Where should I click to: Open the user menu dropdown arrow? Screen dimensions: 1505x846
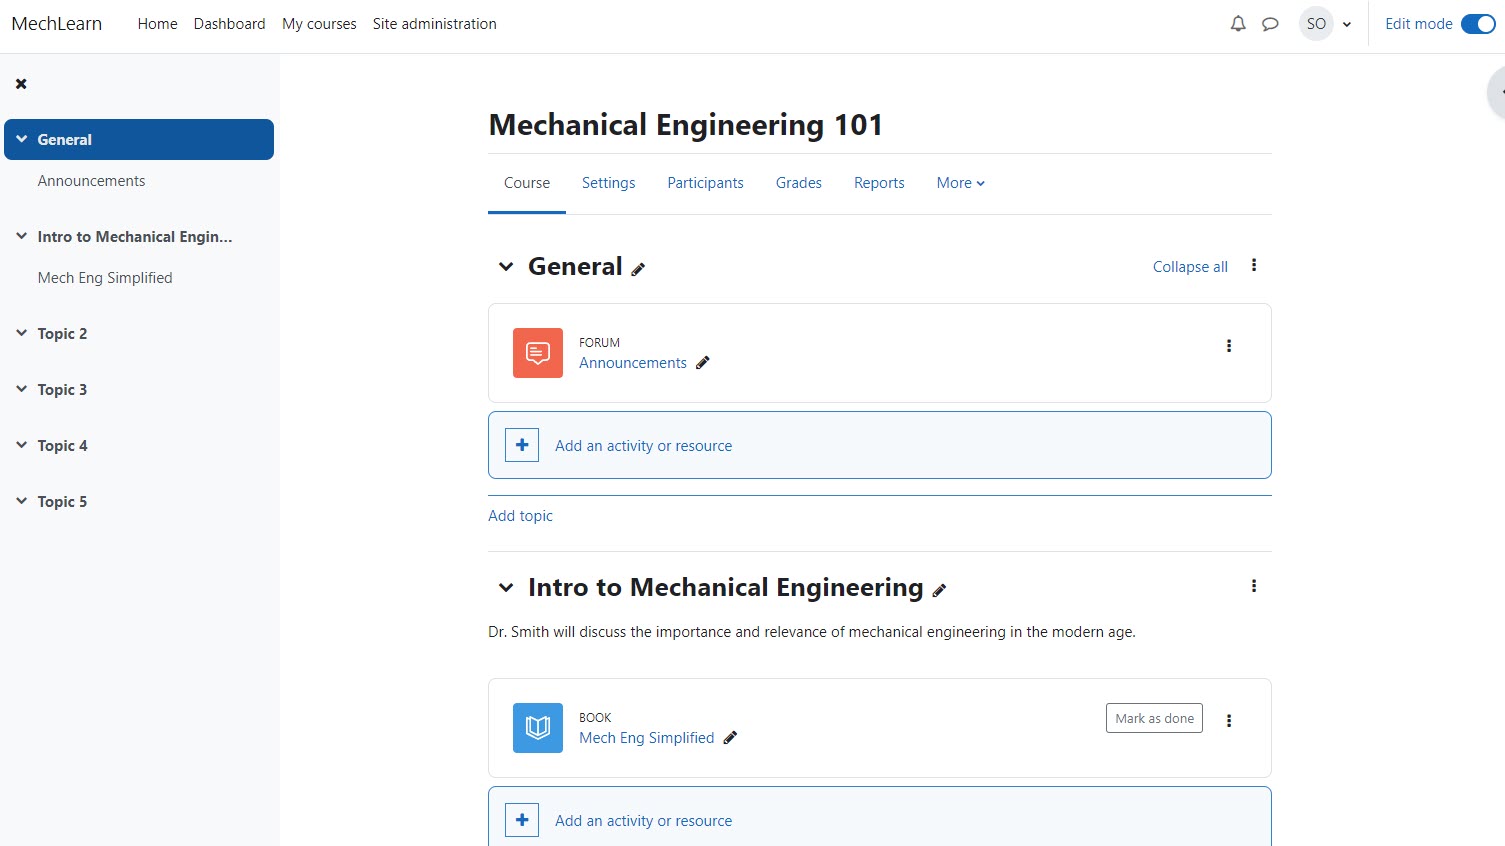(1347, 25)
